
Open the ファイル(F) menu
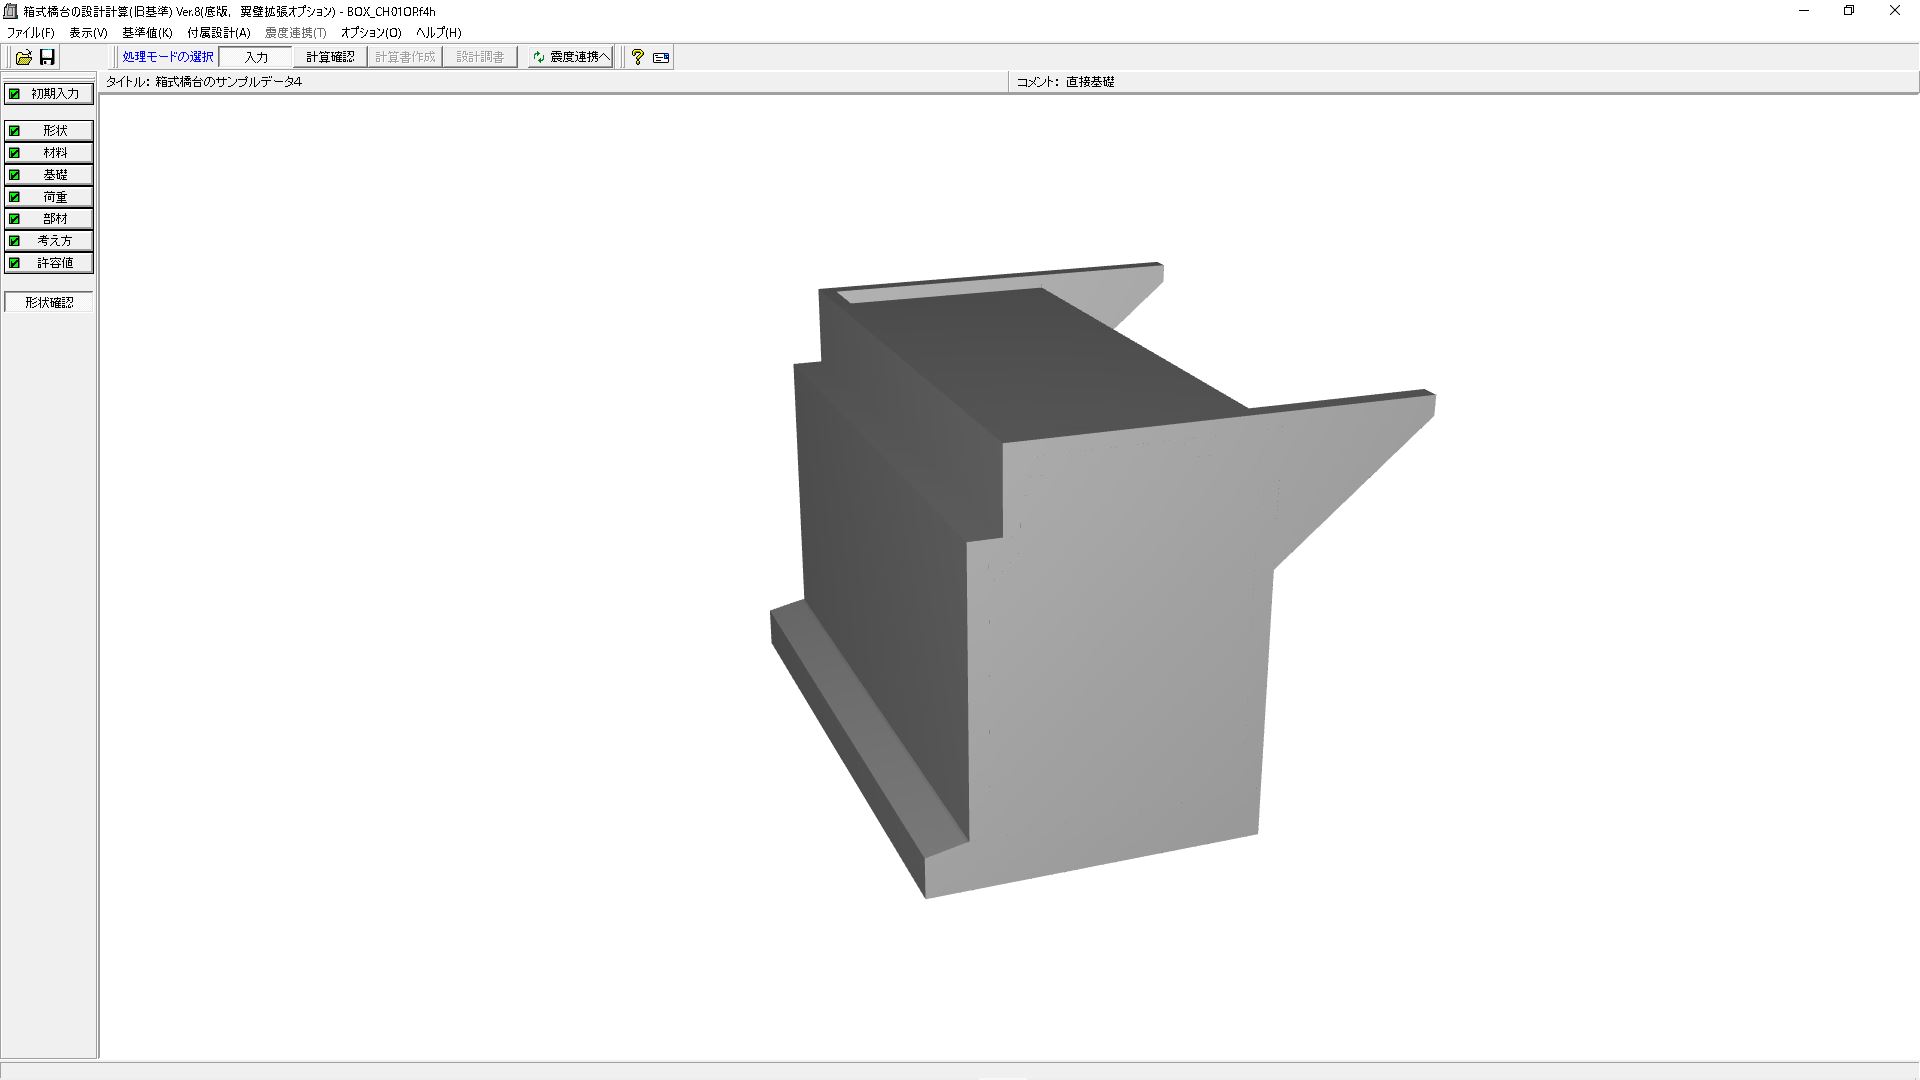(x=31, y=33)
